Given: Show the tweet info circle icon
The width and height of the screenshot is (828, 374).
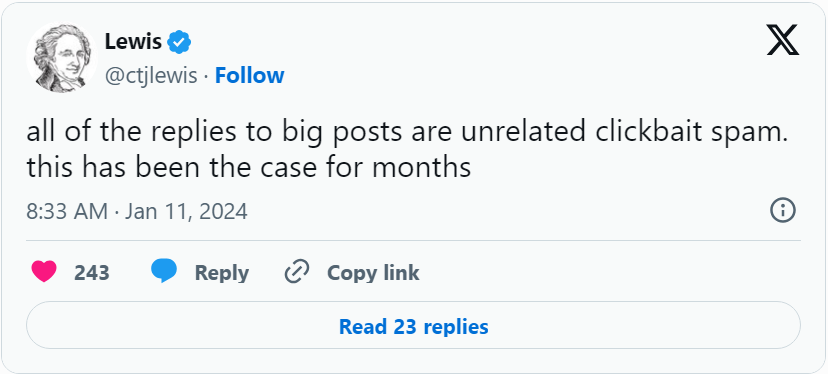Looking at the screenshot, I should [x=783, y=211].
